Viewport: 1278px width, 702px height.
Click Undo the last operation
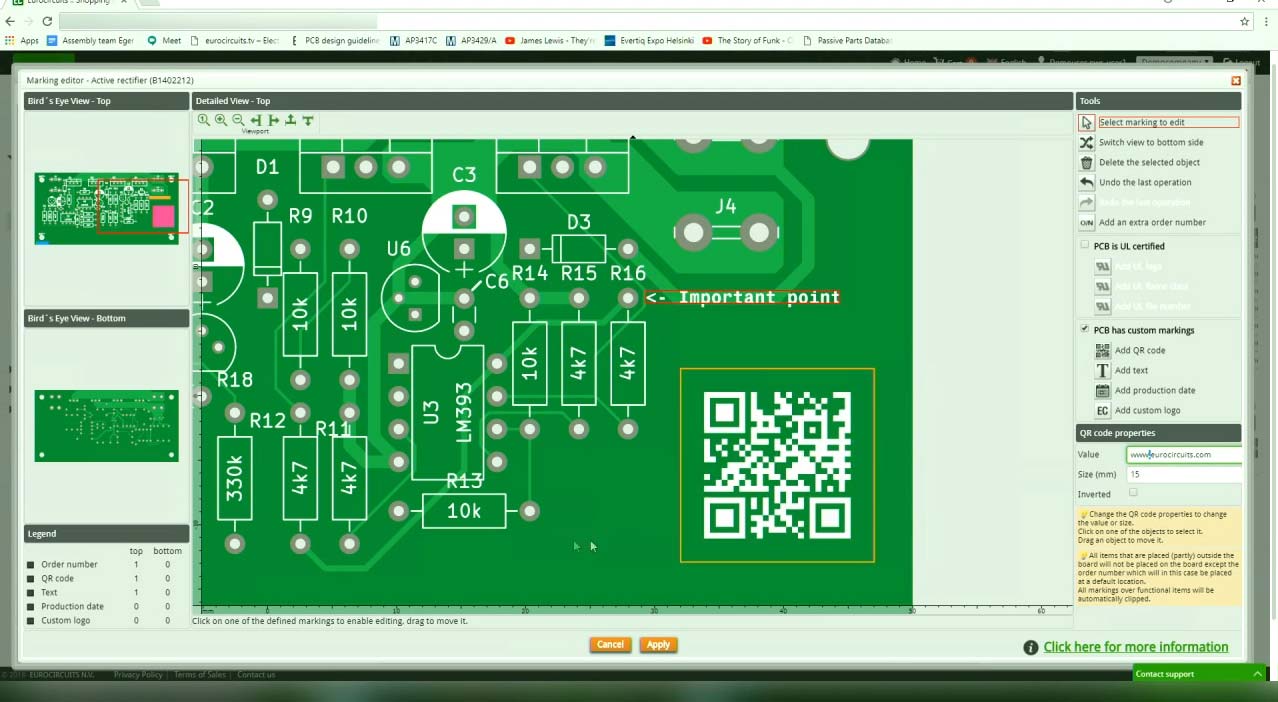pyautogui.click(x=1145, y=182)
